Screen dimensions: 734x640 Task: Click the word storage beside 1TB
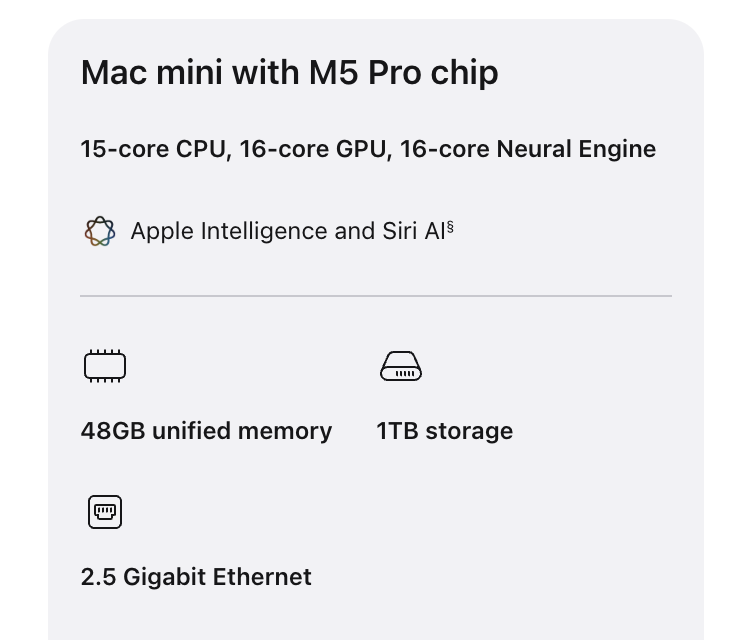pos(469,432)
